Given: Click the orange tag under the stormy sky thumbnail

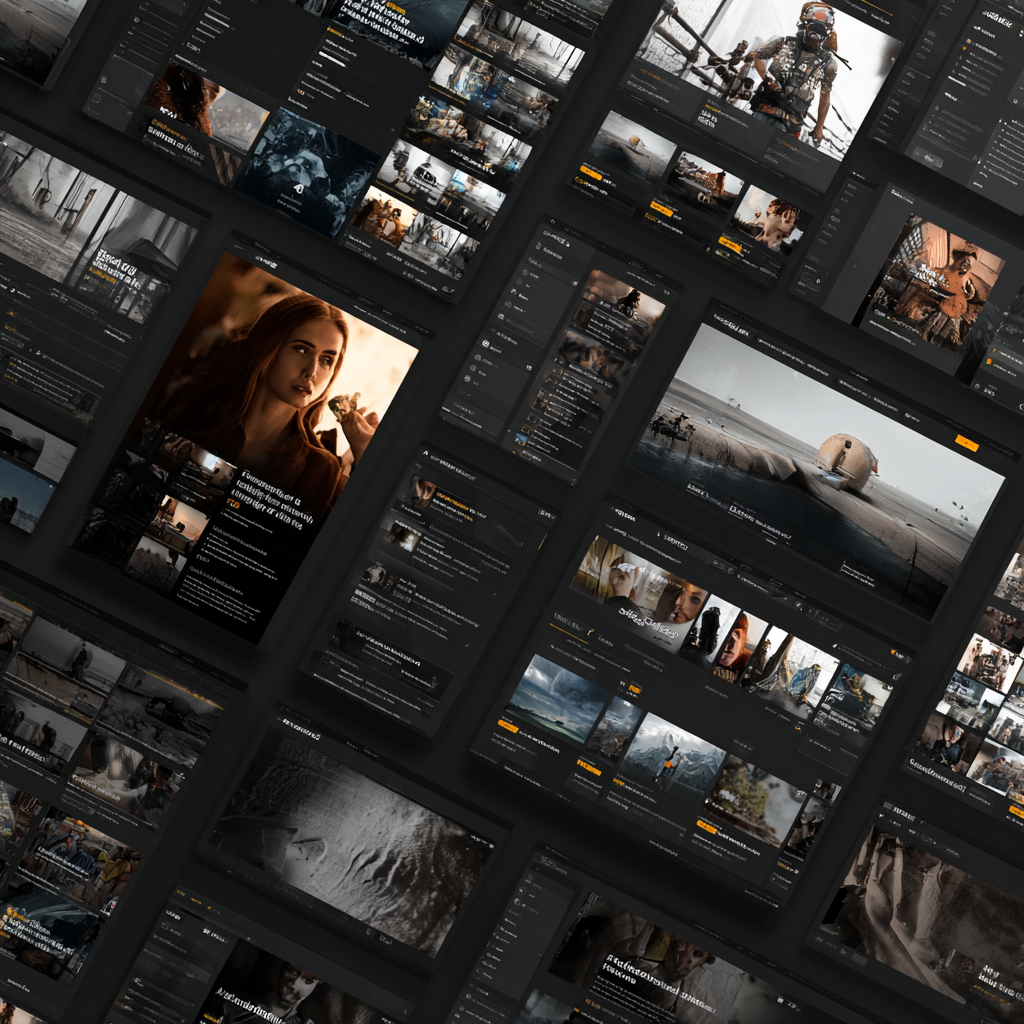Looking at the screenshot, I should click(507, 726).
